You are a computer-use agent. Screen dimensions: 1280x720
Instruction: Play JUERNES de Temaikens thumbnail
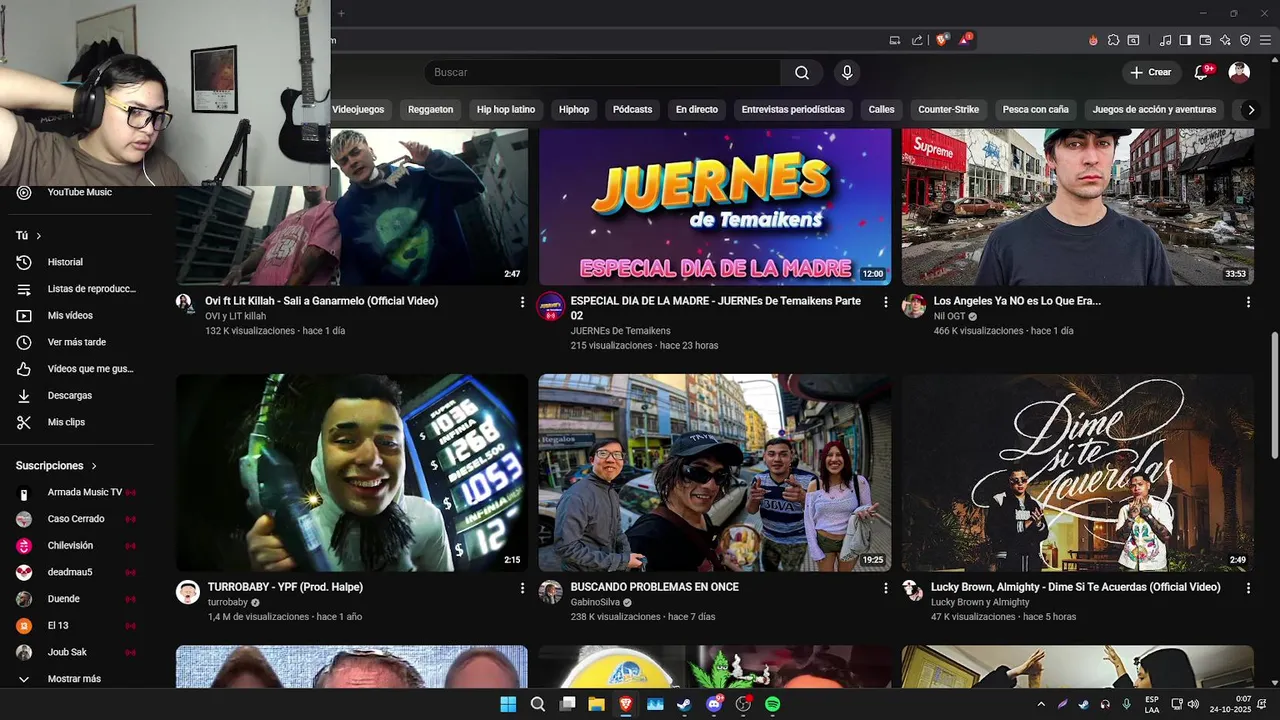pyautogui.click(x=715, y=207)
